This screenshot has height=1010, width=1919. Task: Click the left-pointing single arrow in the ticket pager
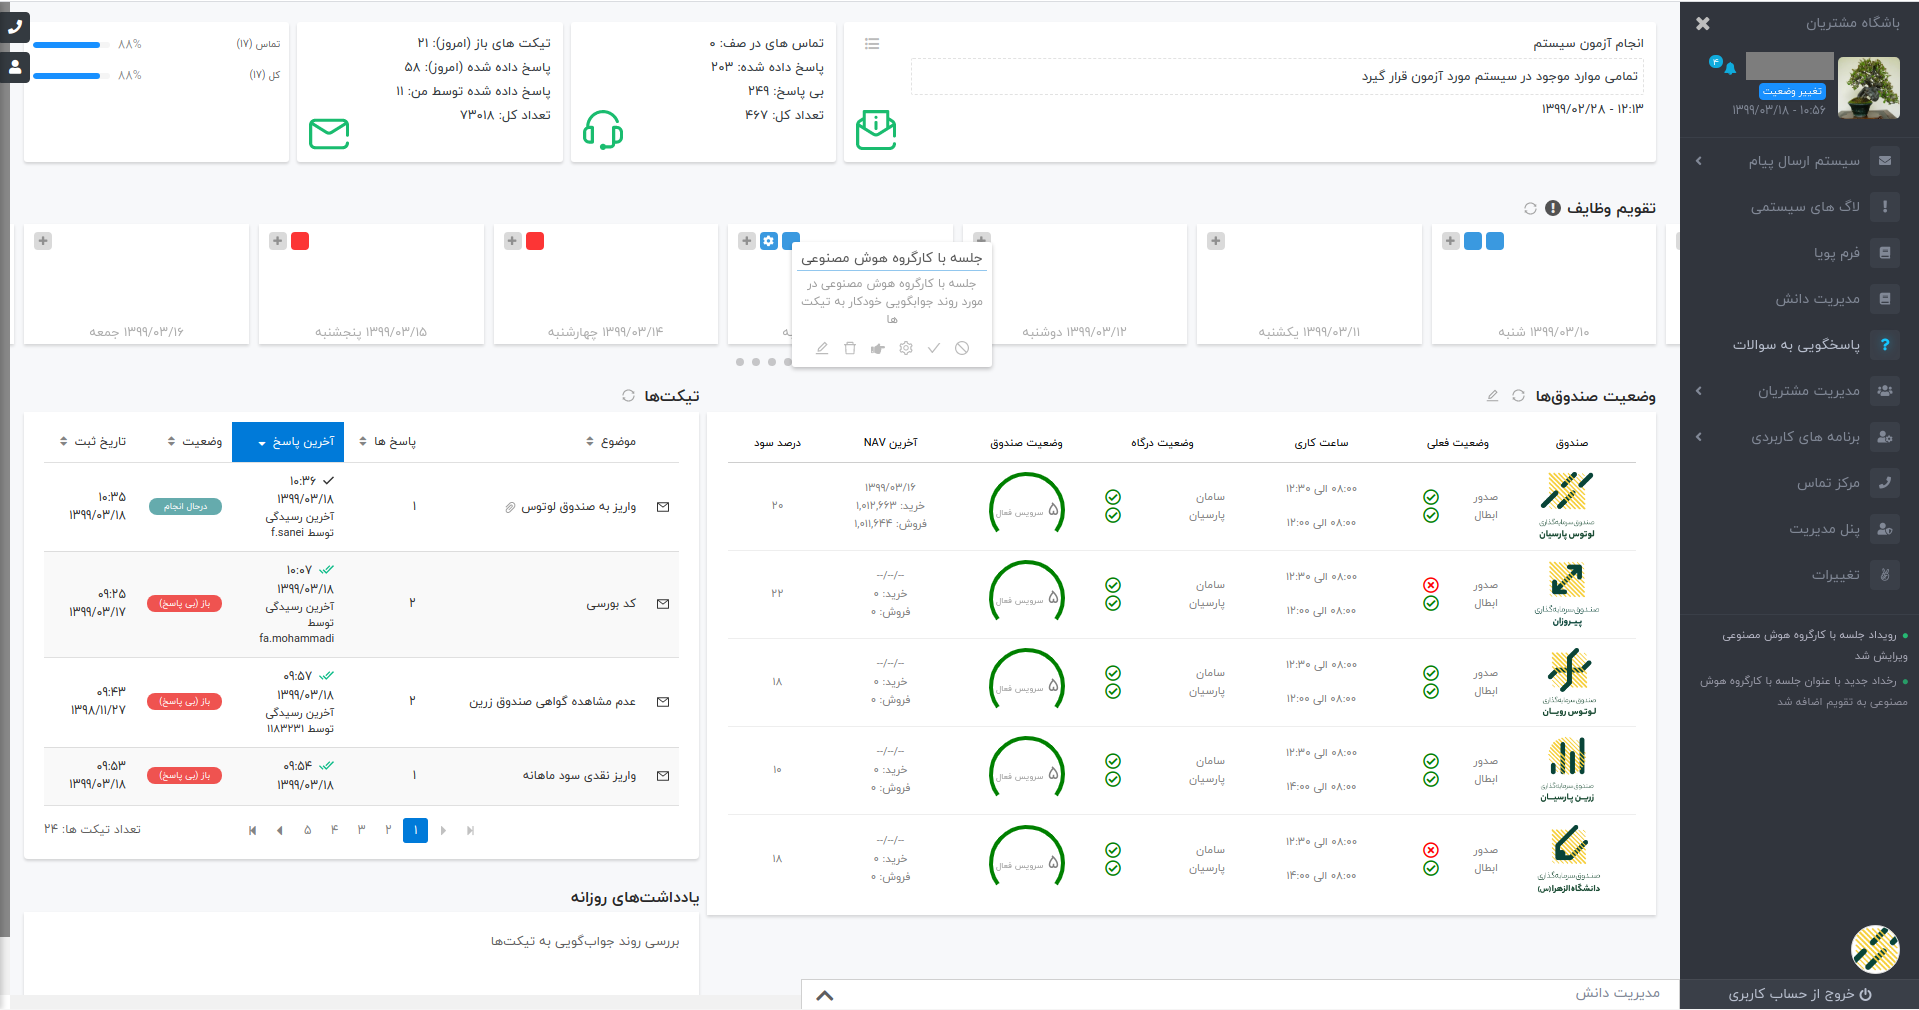280,830
